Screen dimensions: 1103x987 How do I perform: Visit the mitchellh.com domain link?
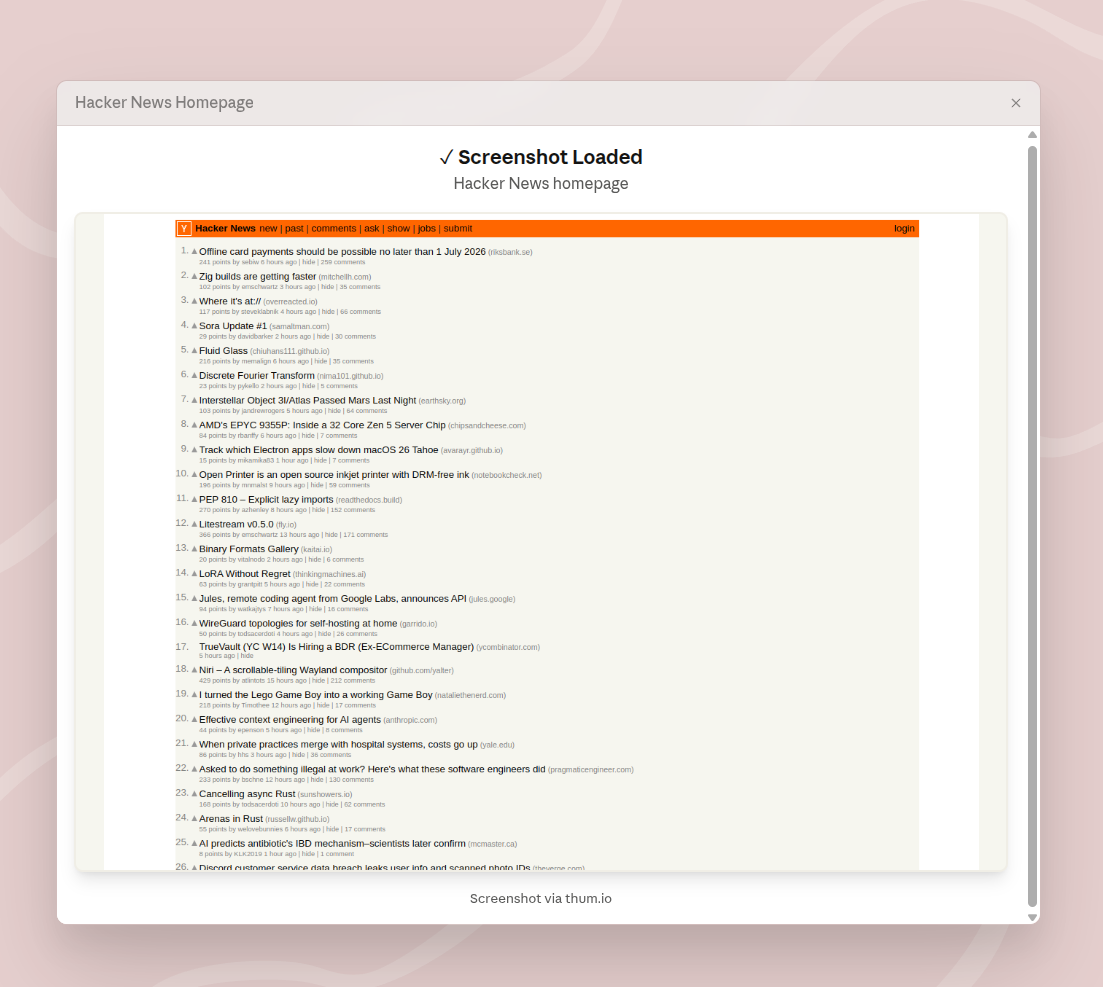click(x=345, y=276)
